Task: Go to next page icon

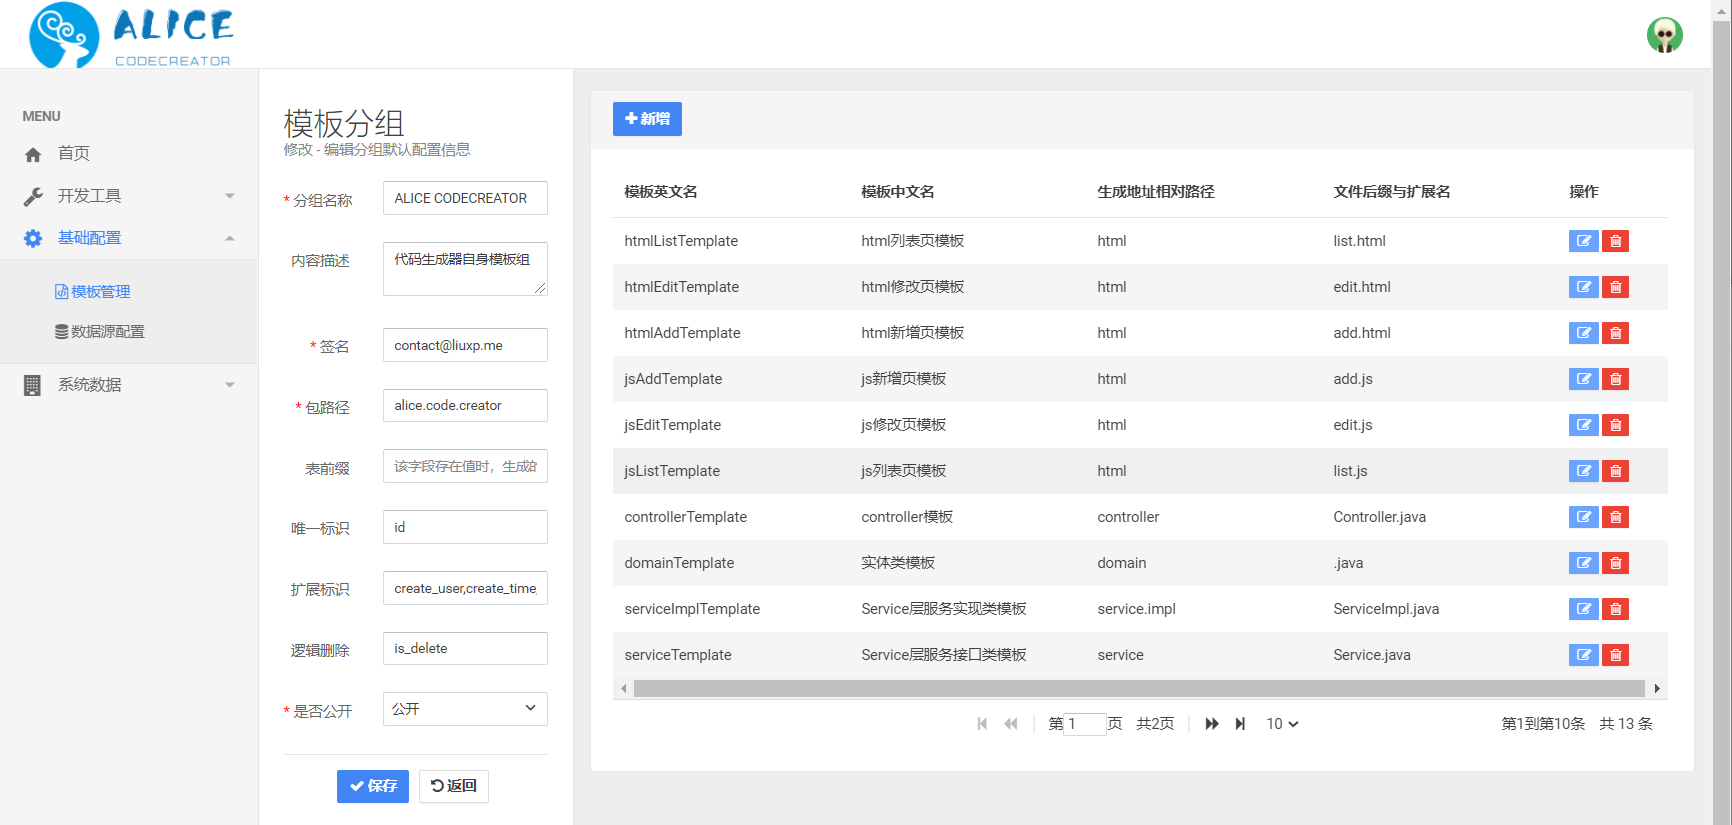Action: [x=1212, y=724]
